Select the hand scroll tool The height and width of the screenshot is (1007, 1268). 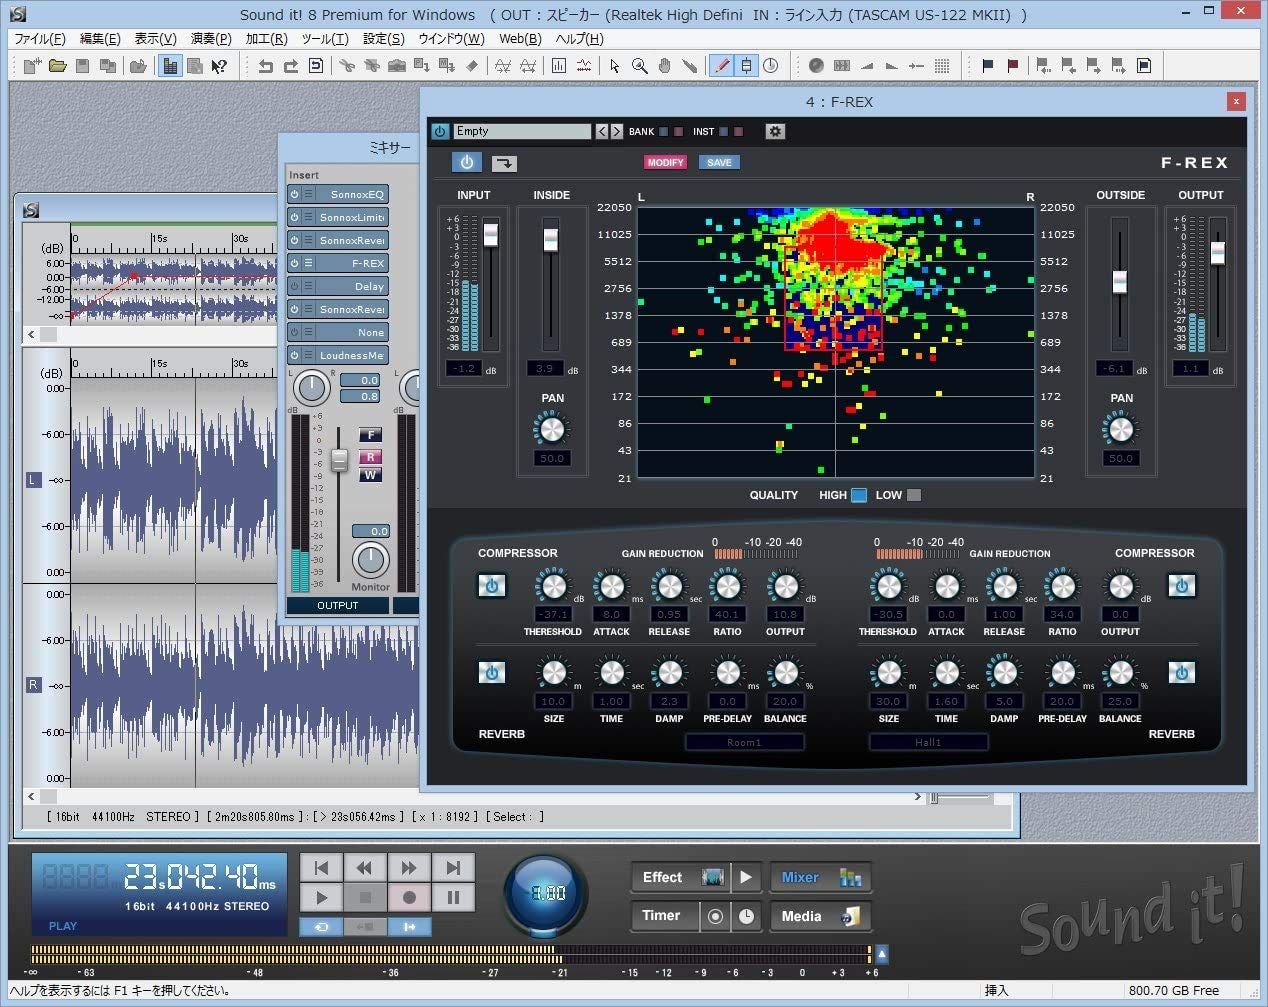point(665,66)
